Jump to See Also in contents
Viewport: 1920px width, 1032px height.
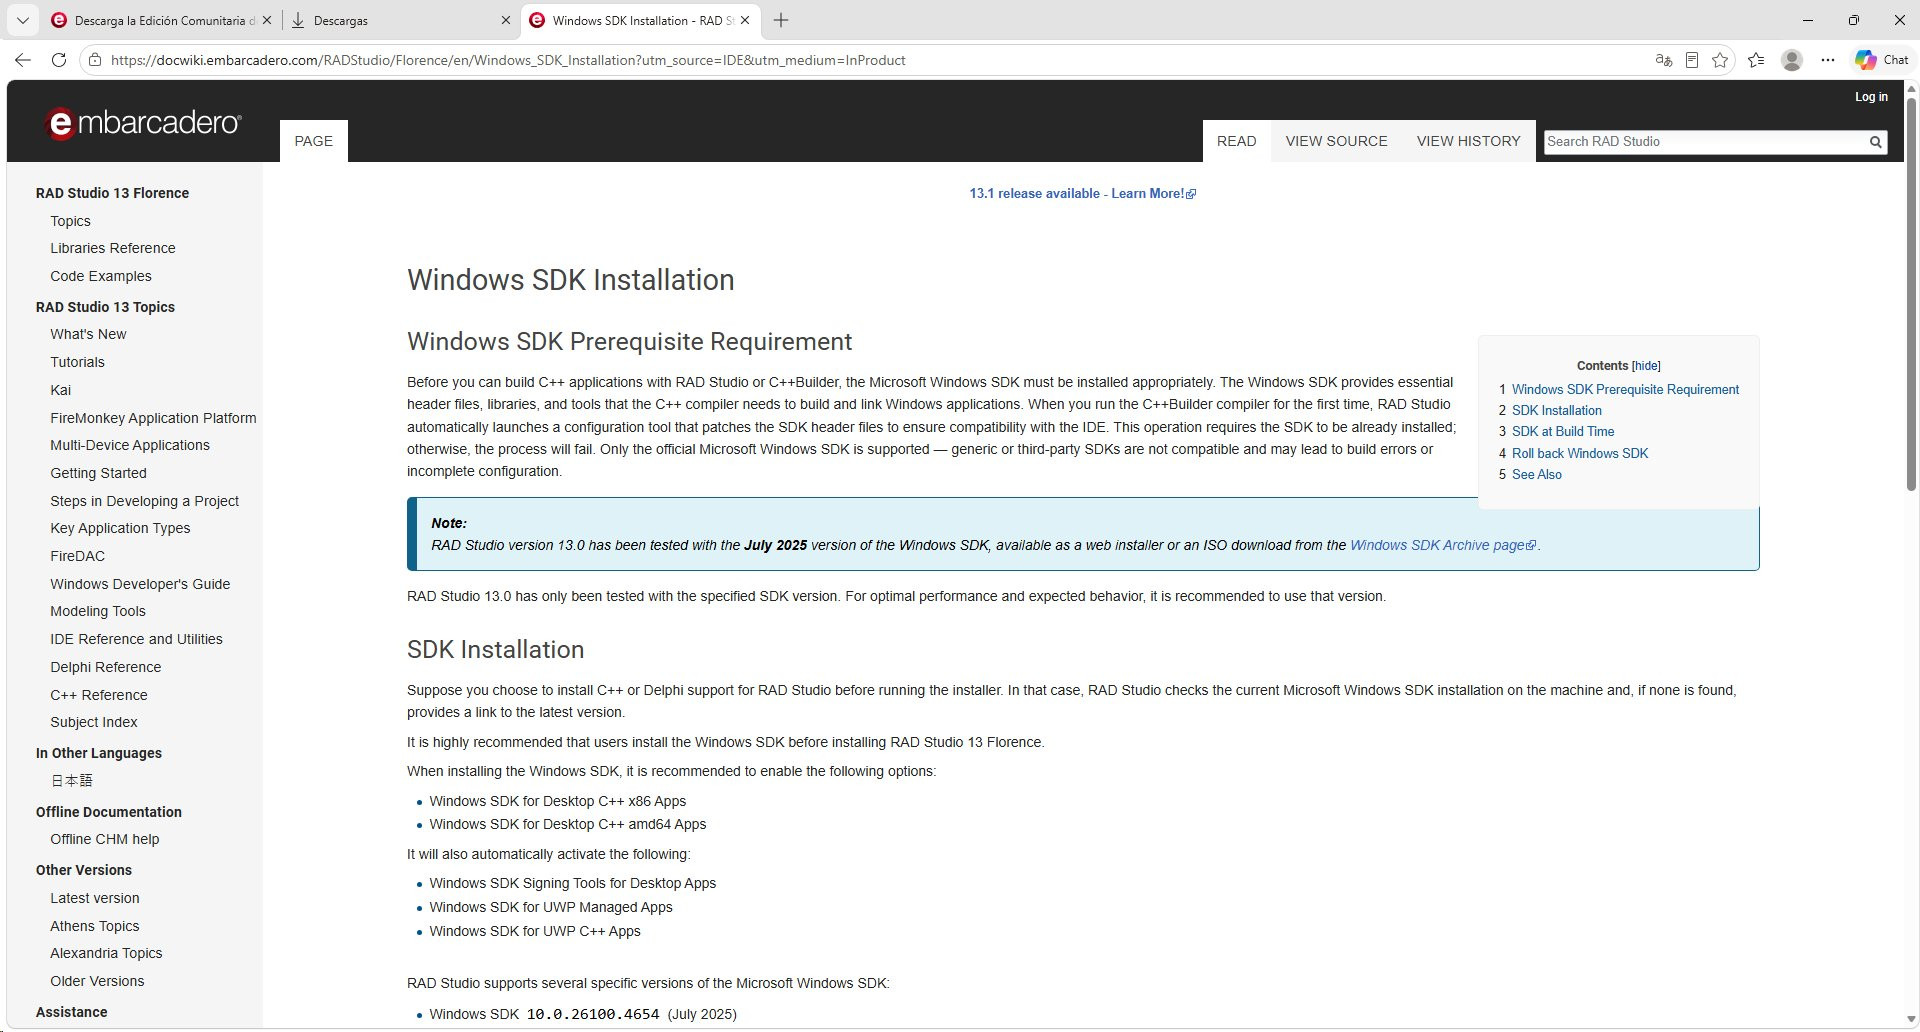point(1537,475)
